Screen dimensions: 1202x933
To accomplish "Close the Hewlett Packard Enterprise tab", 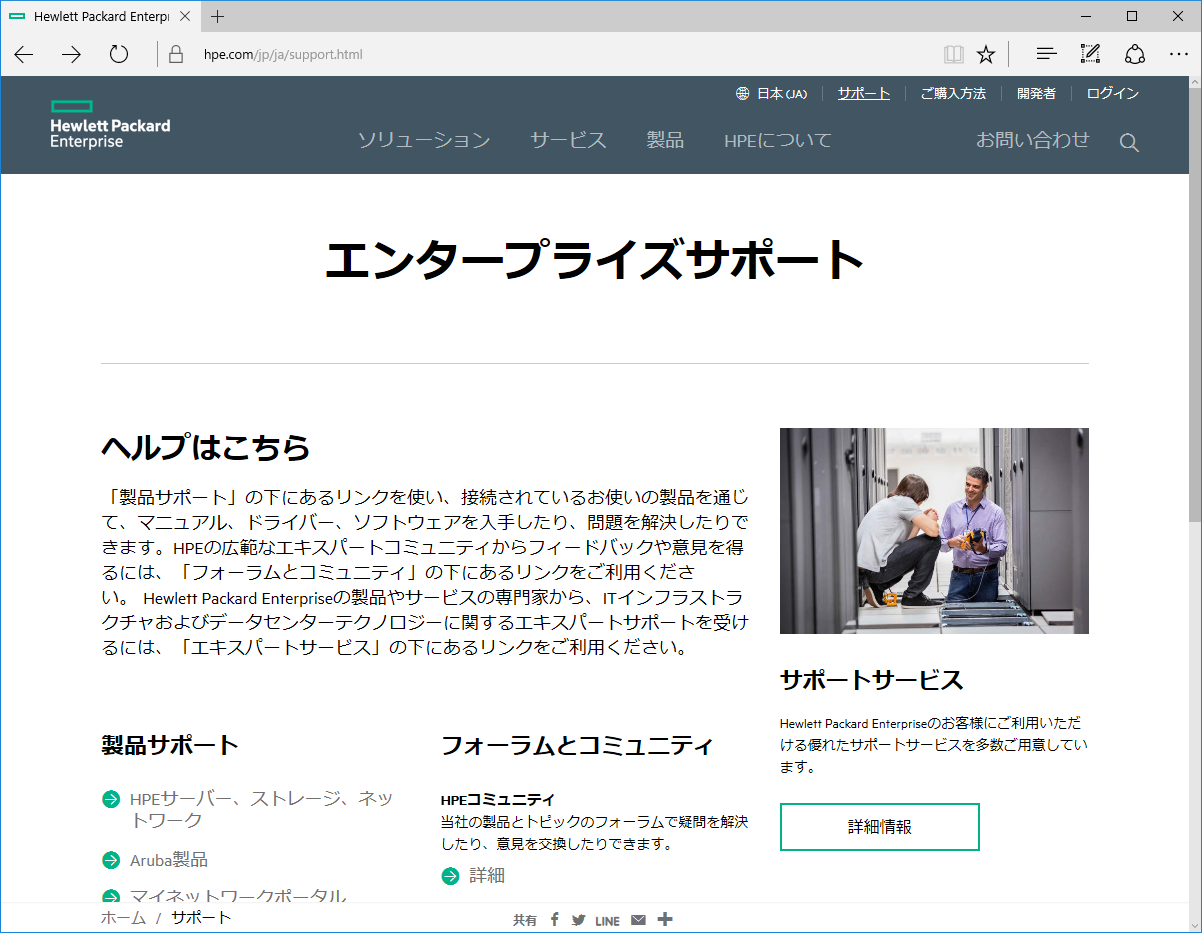I will pyautogui.click(x=185, y=16).
